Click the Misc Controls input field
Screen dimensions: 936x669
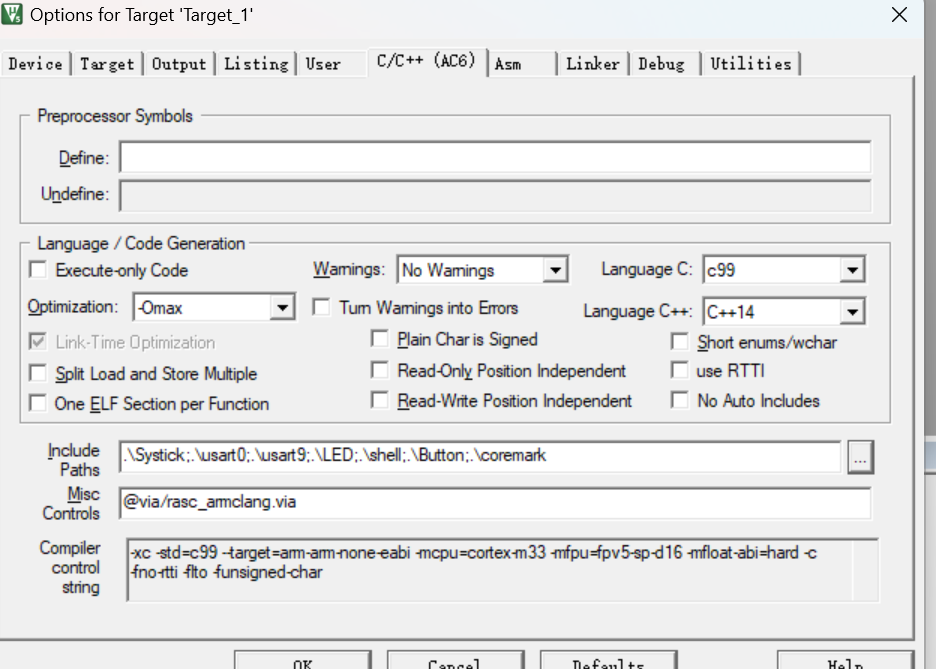click(495, 502)
